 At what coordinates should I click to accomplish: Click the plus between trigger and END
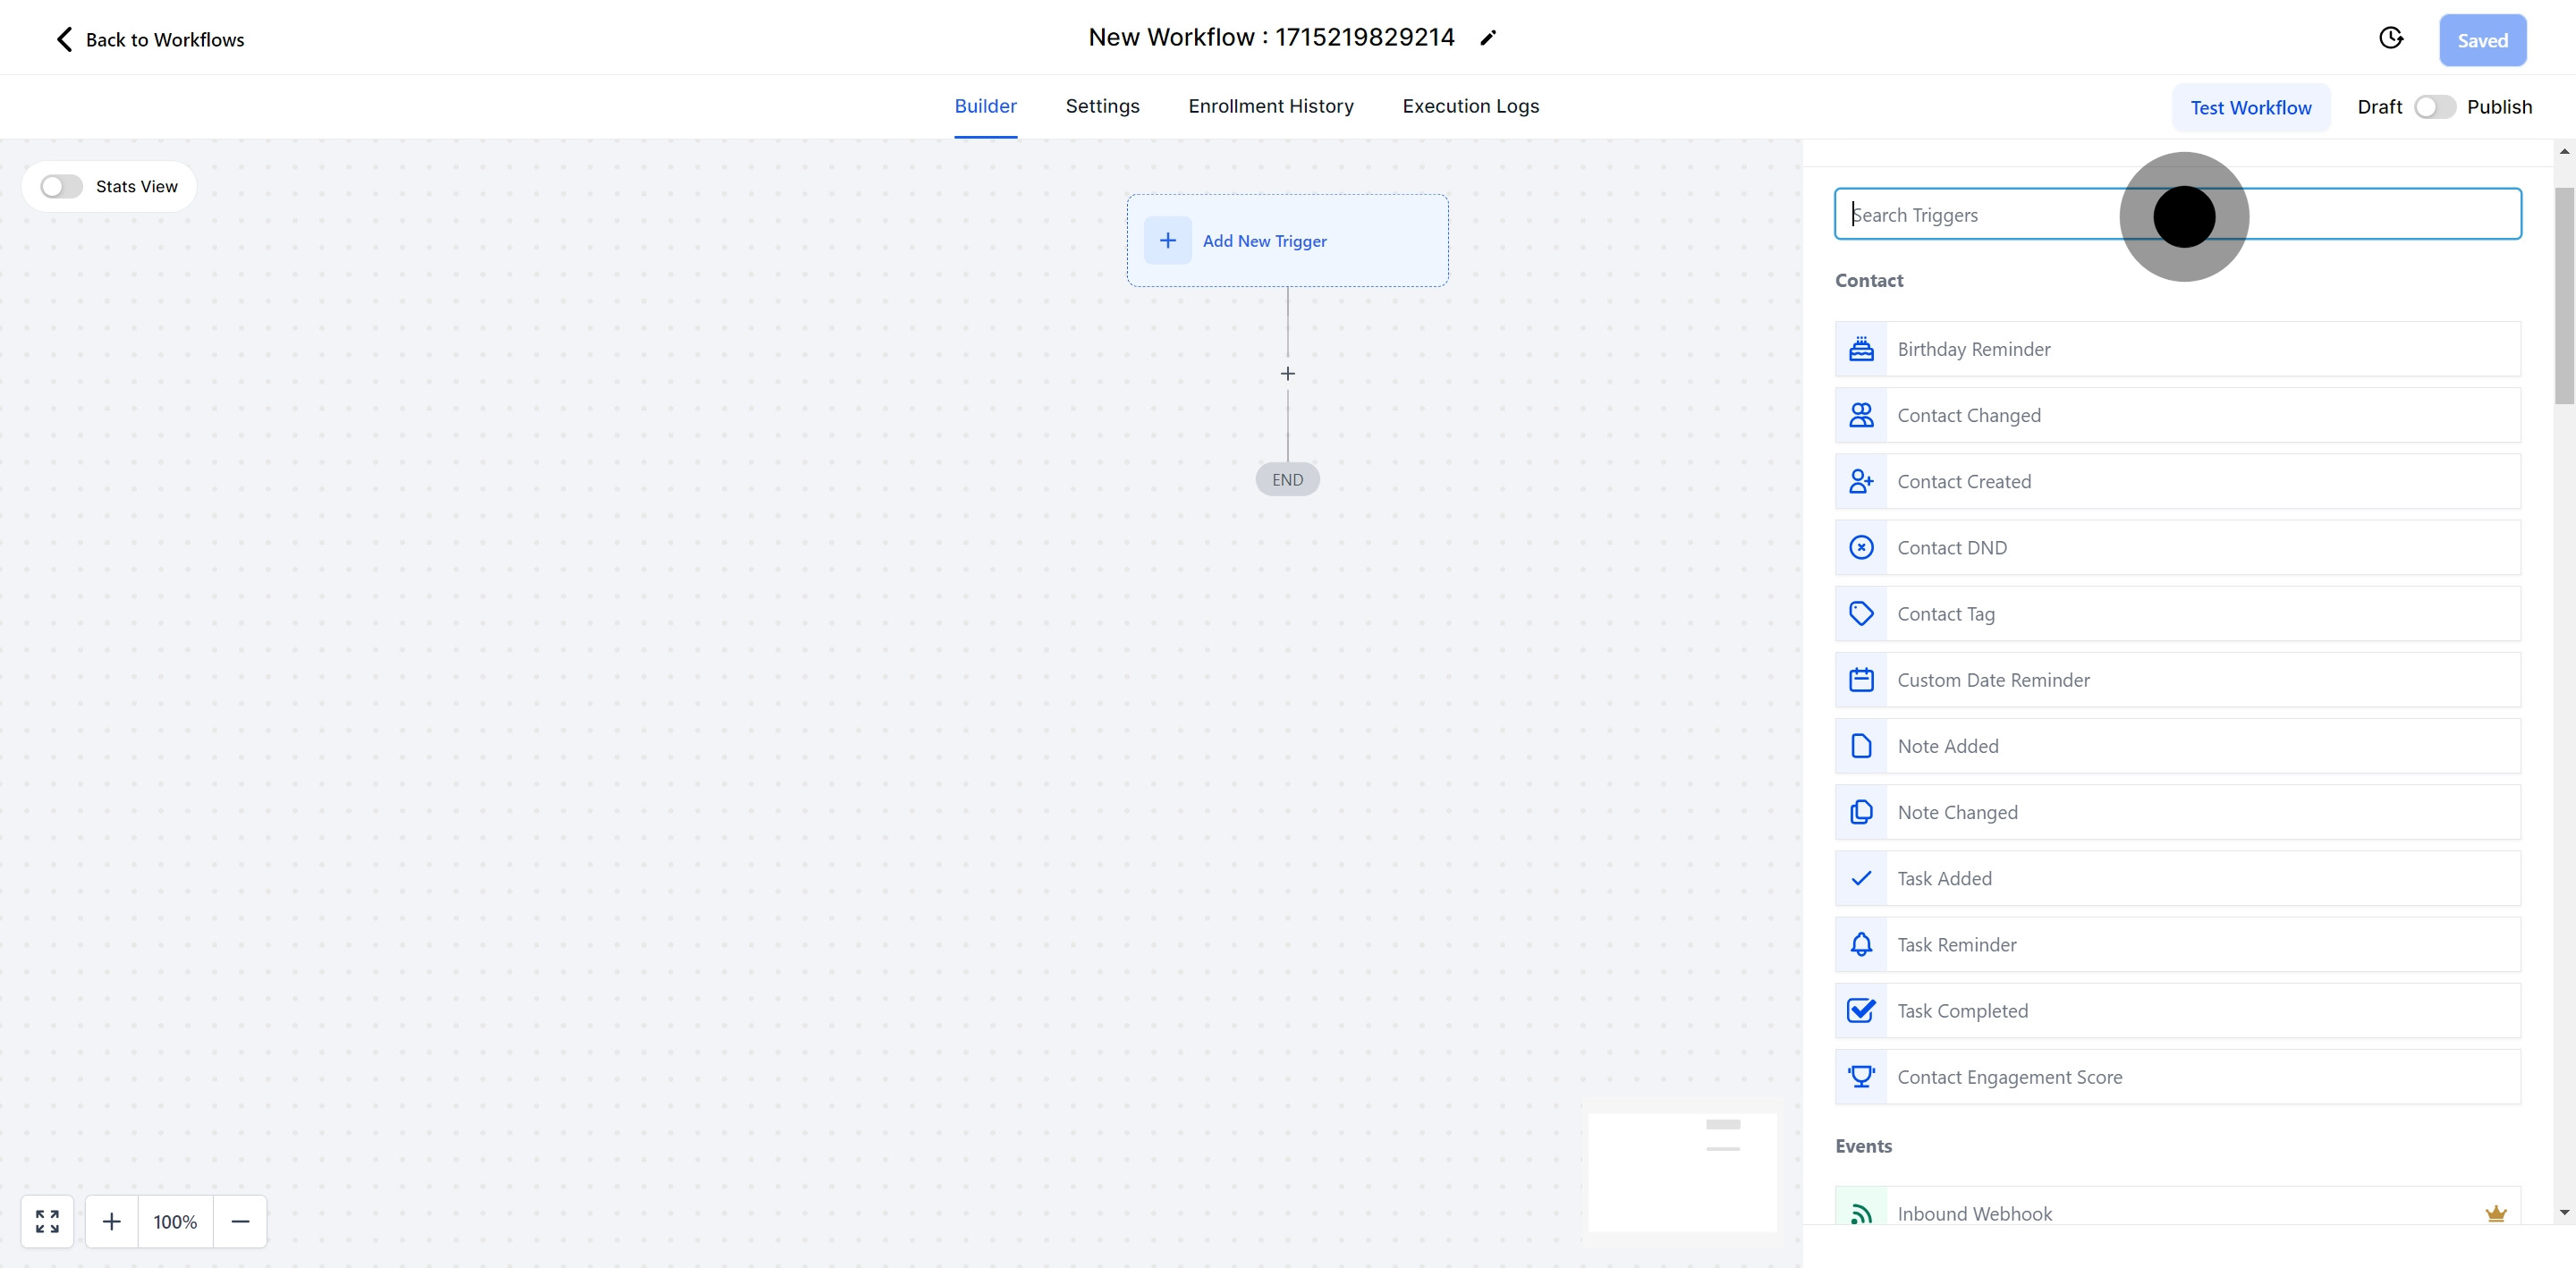point(1287,374)
